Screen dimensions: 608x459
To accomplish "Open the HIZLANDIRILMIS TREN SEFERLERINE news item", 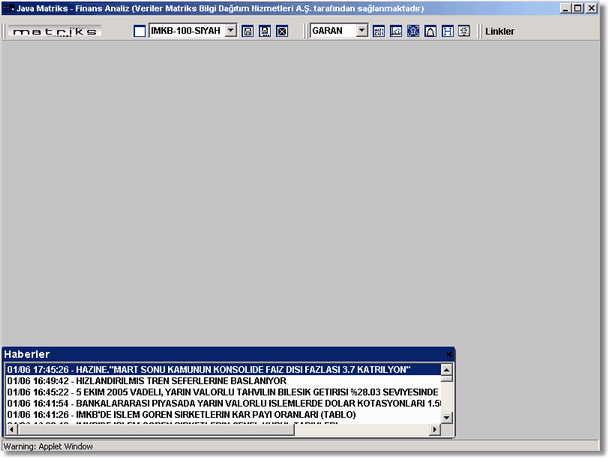I will [x=150, y=380].
